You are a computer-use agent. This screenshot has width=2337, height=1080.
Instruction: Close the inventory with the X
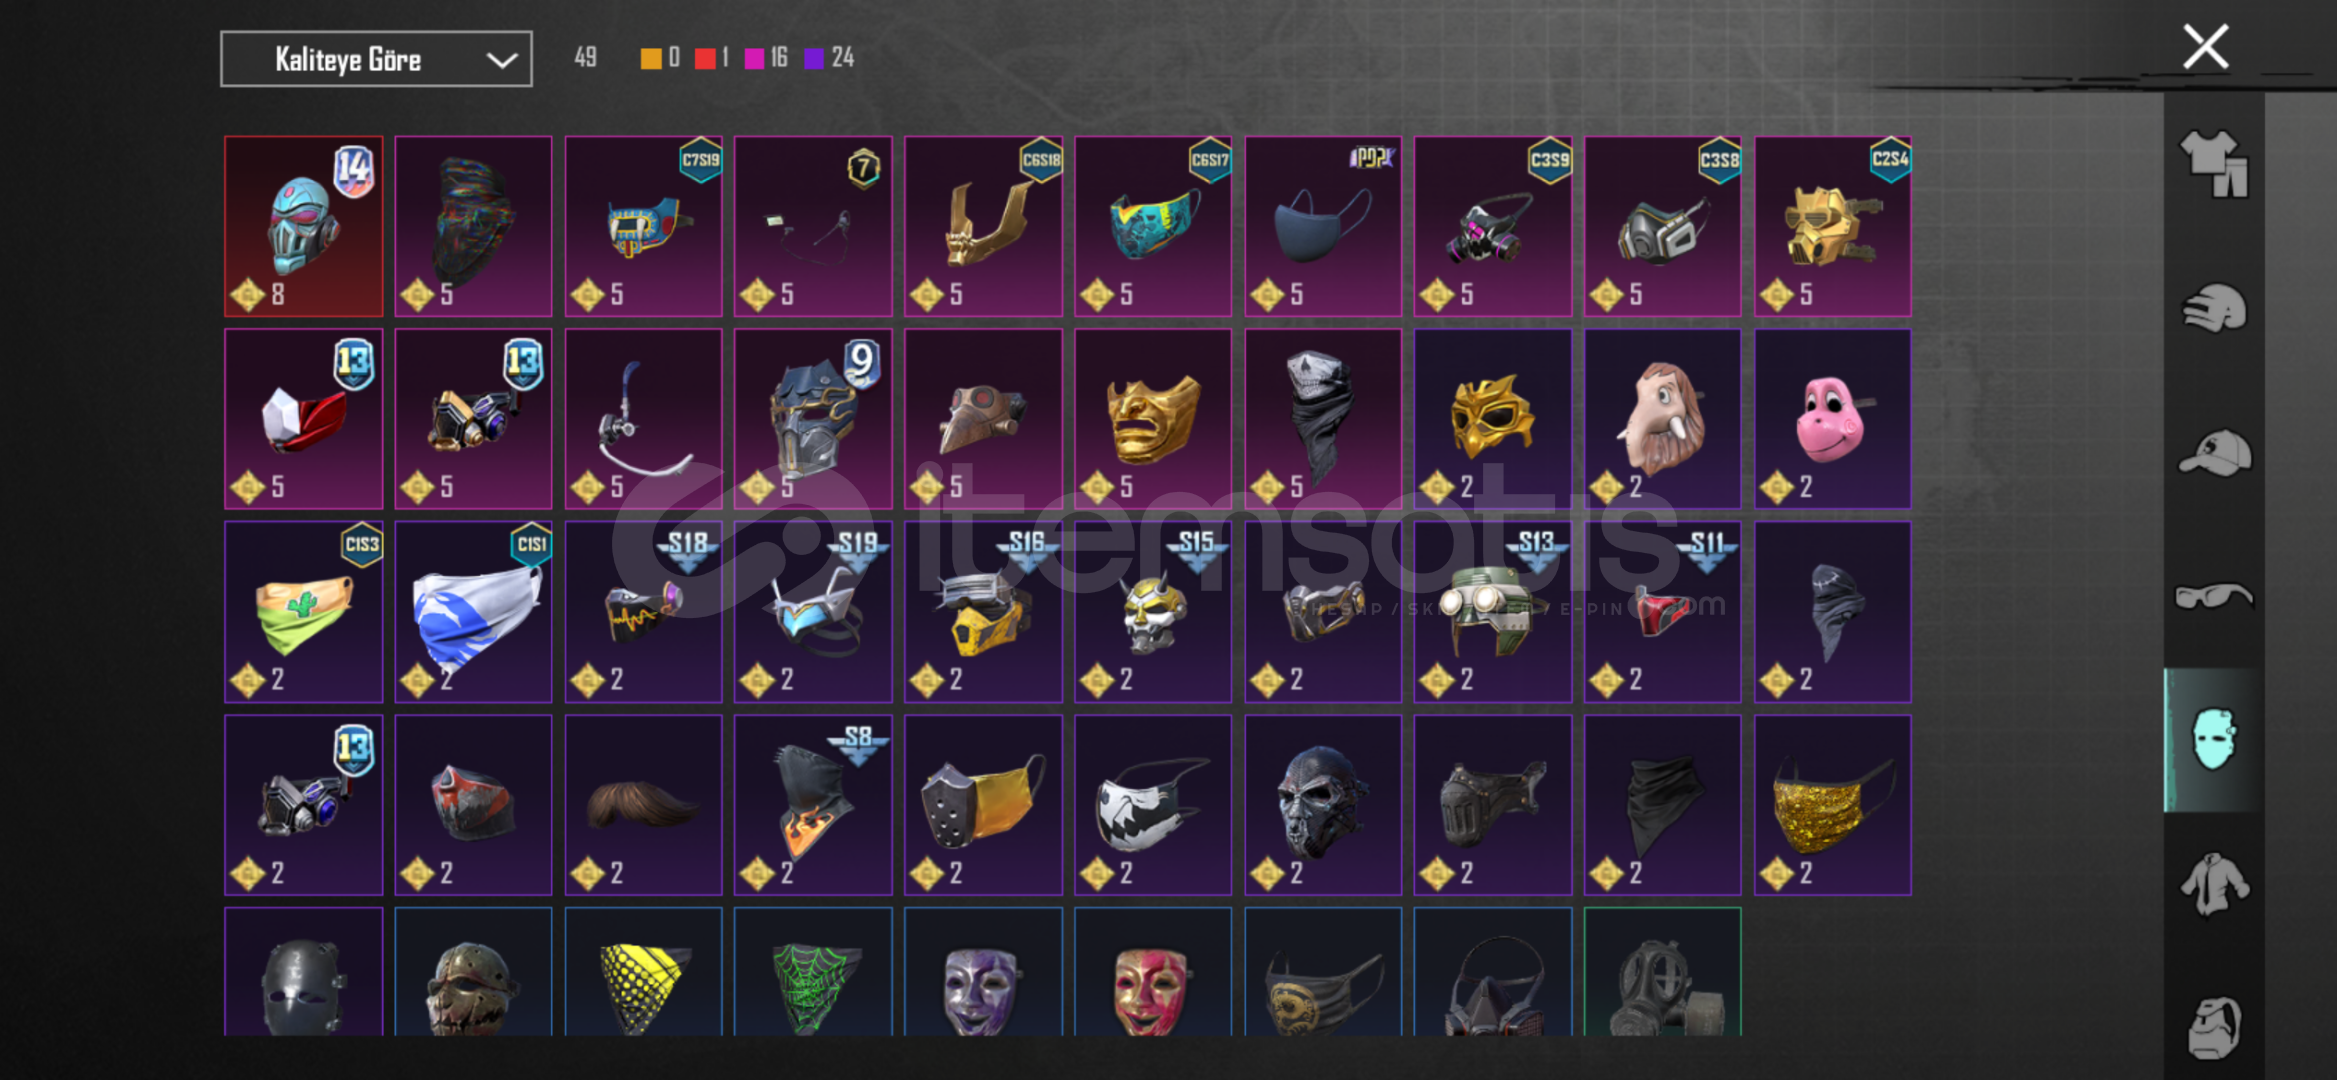2205,47
